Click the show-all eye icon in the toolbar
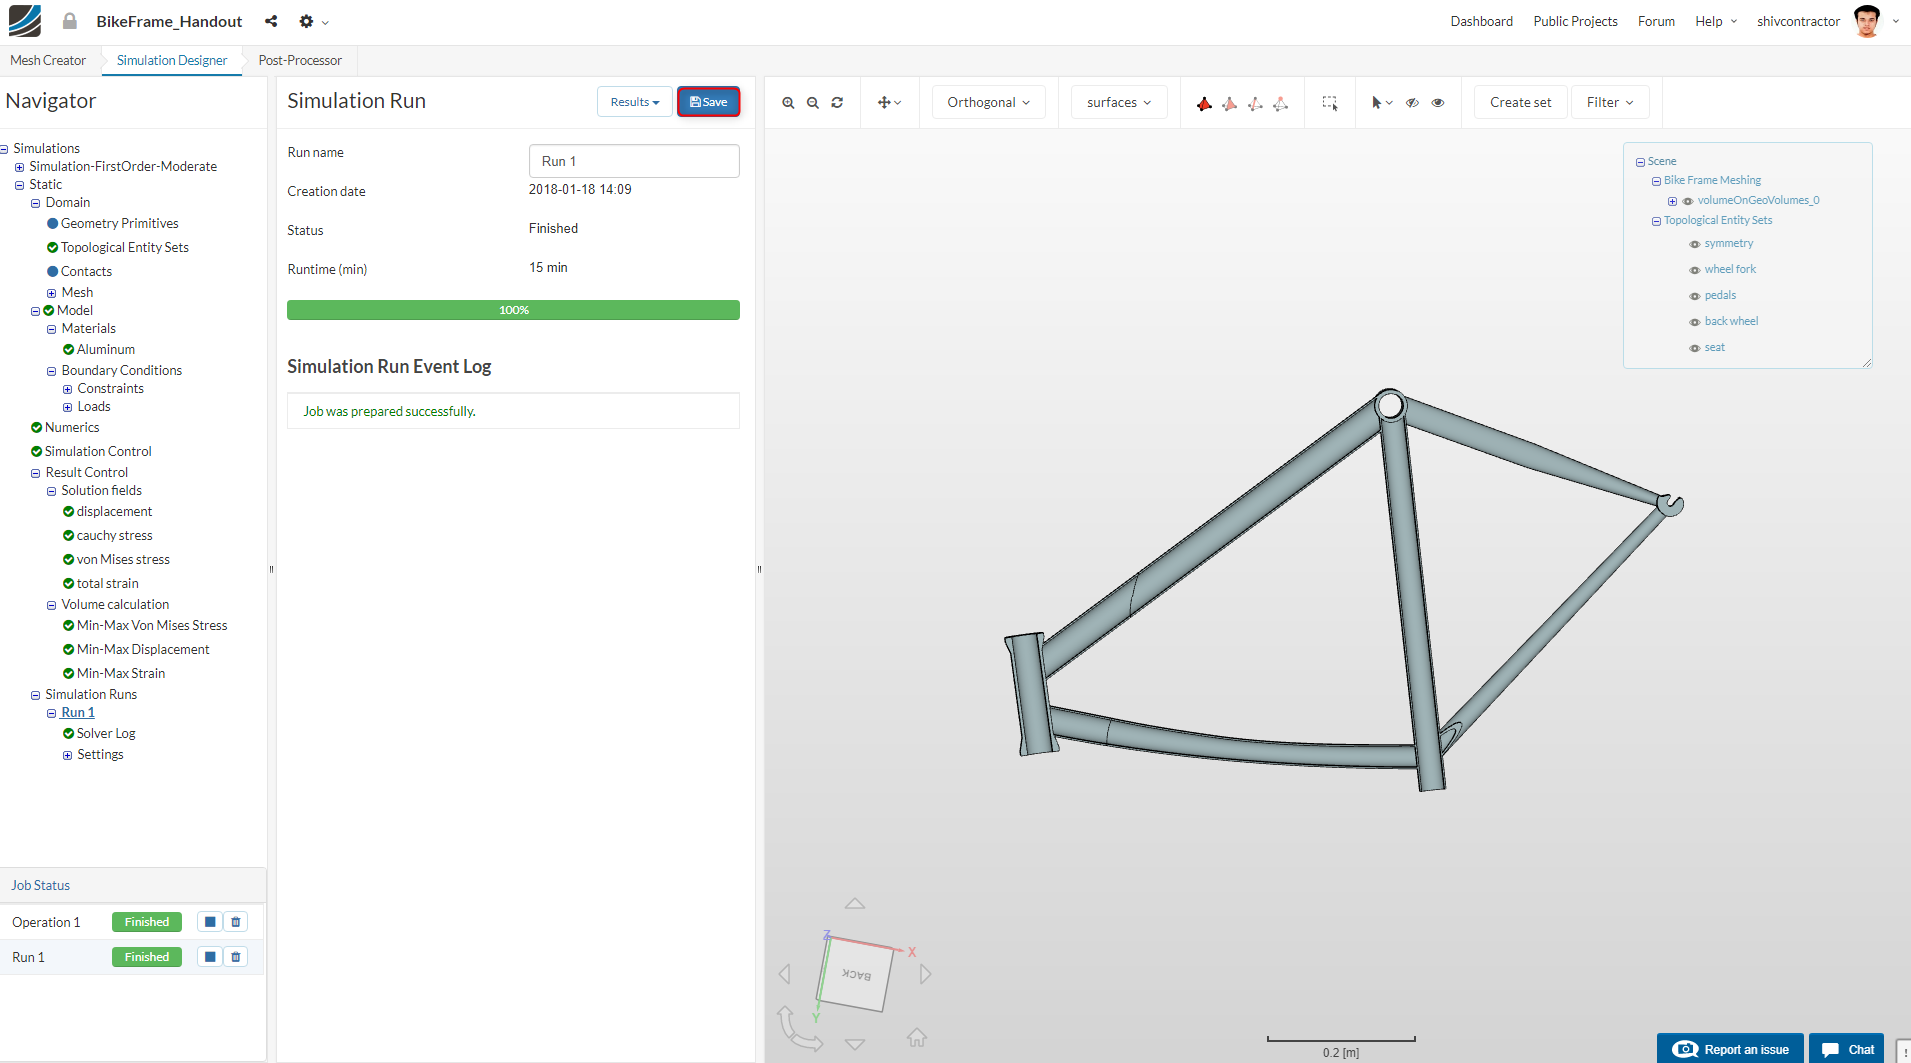The width and height of the screenshot is (1911, 1063). (1438, 102)
